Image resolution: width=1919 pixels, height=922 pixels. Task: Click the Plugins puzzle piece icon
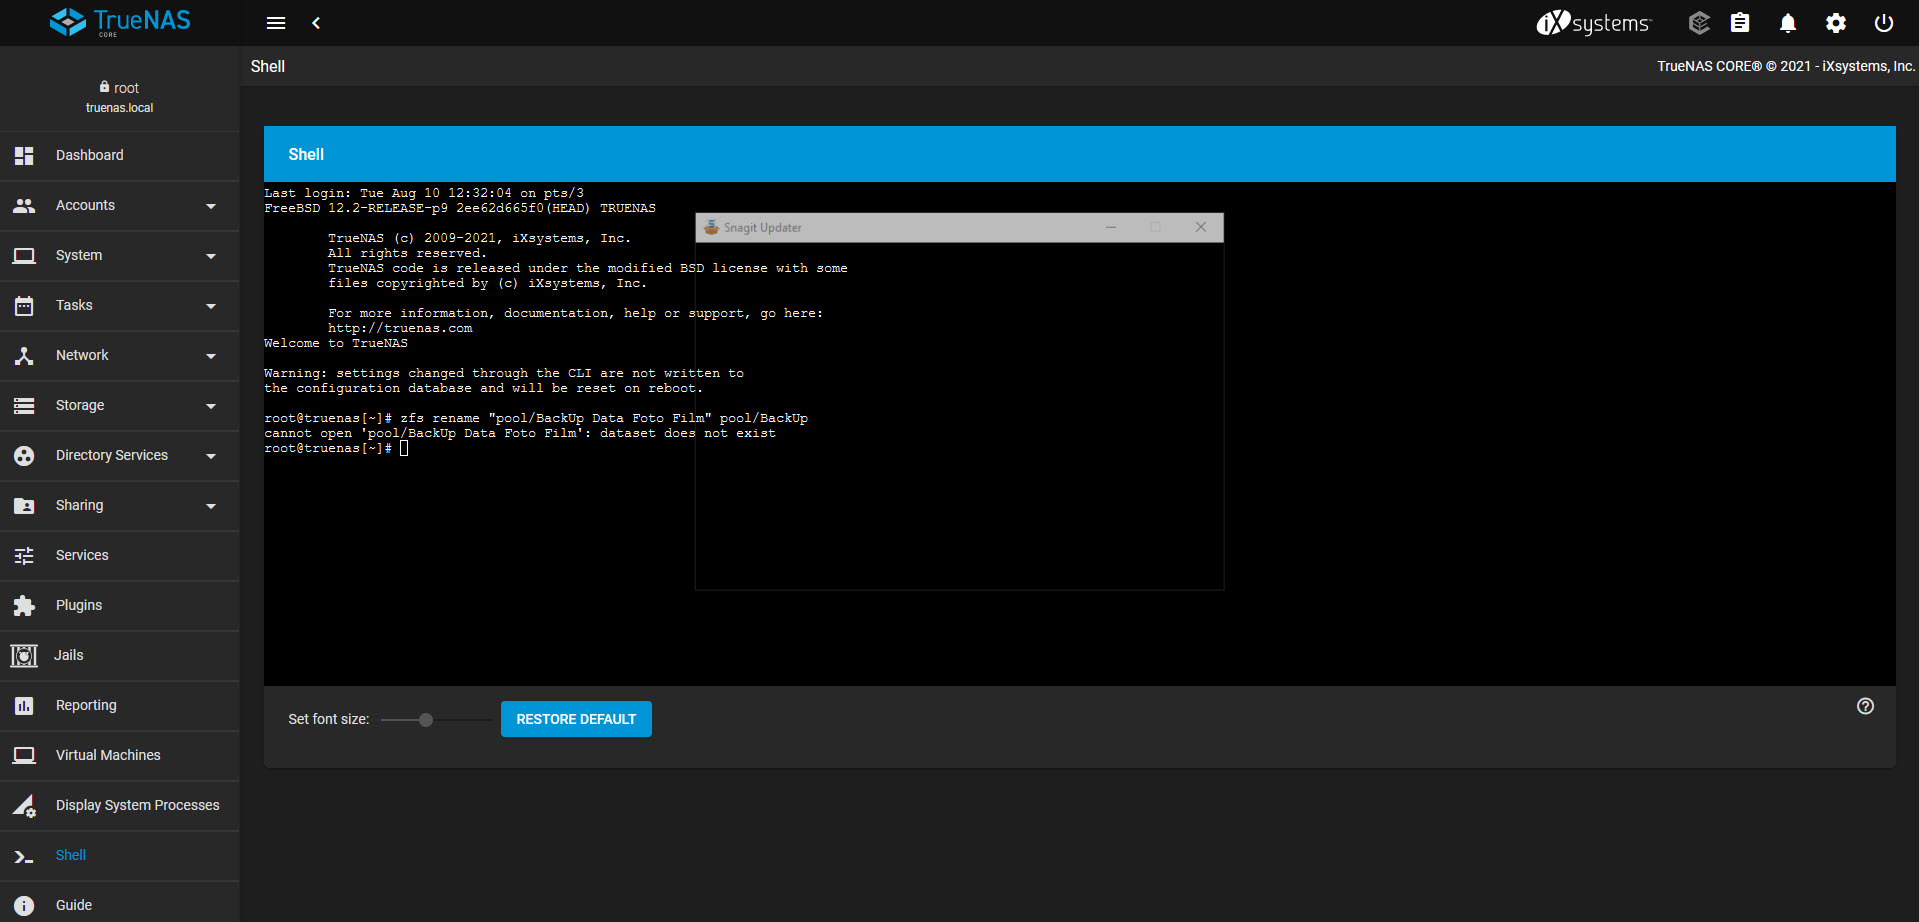(24, 605)
